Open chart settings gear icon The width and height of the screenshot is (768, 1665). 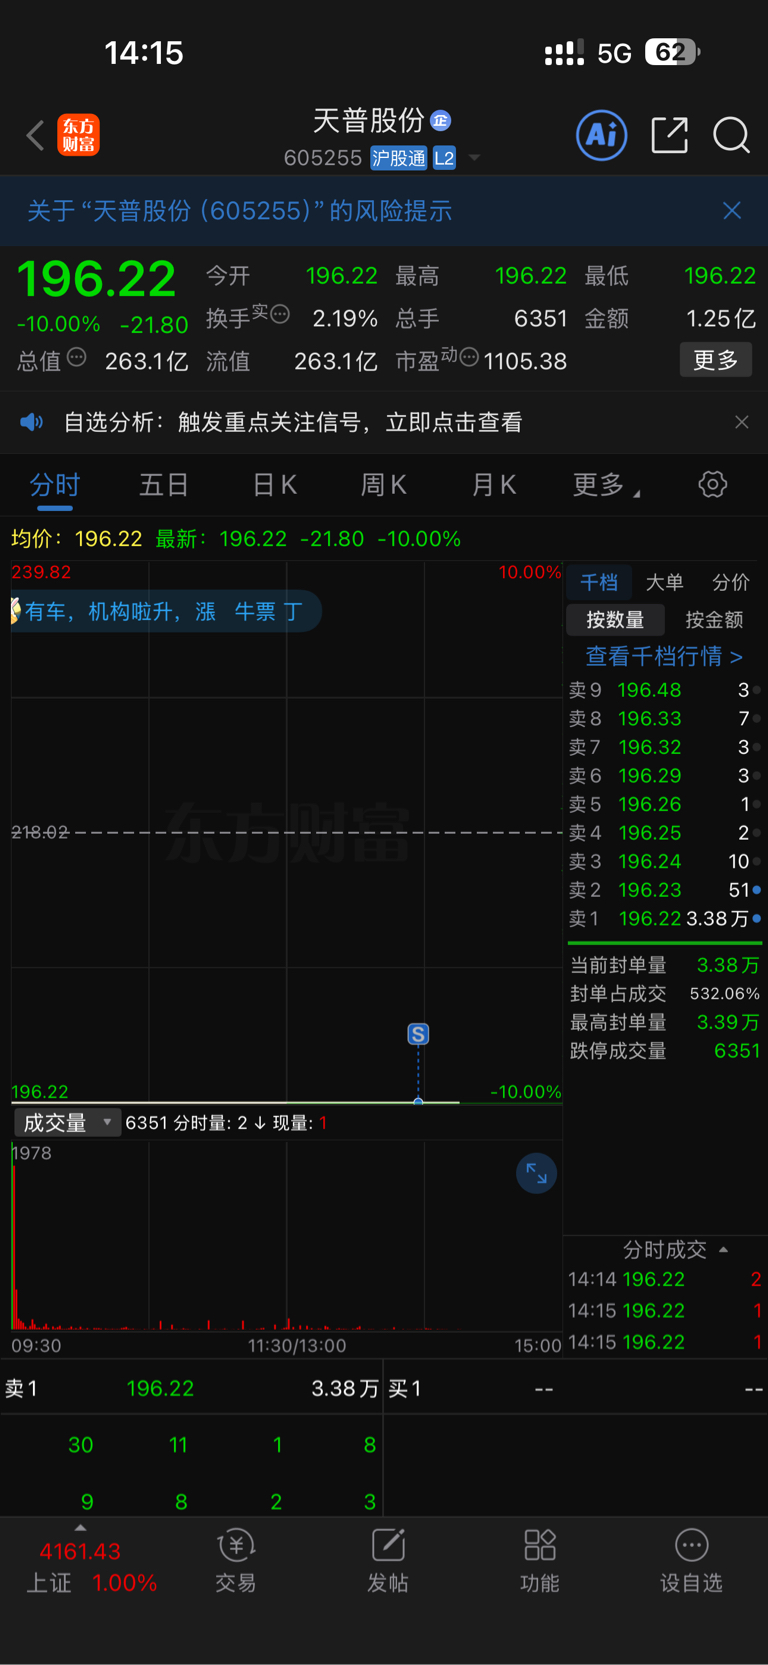(x=712, y=485)
